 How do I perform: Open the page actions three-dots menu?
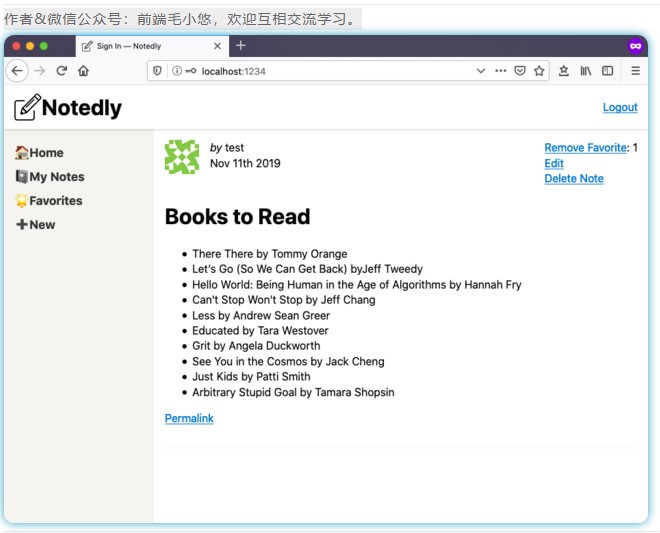coord(500,71)
